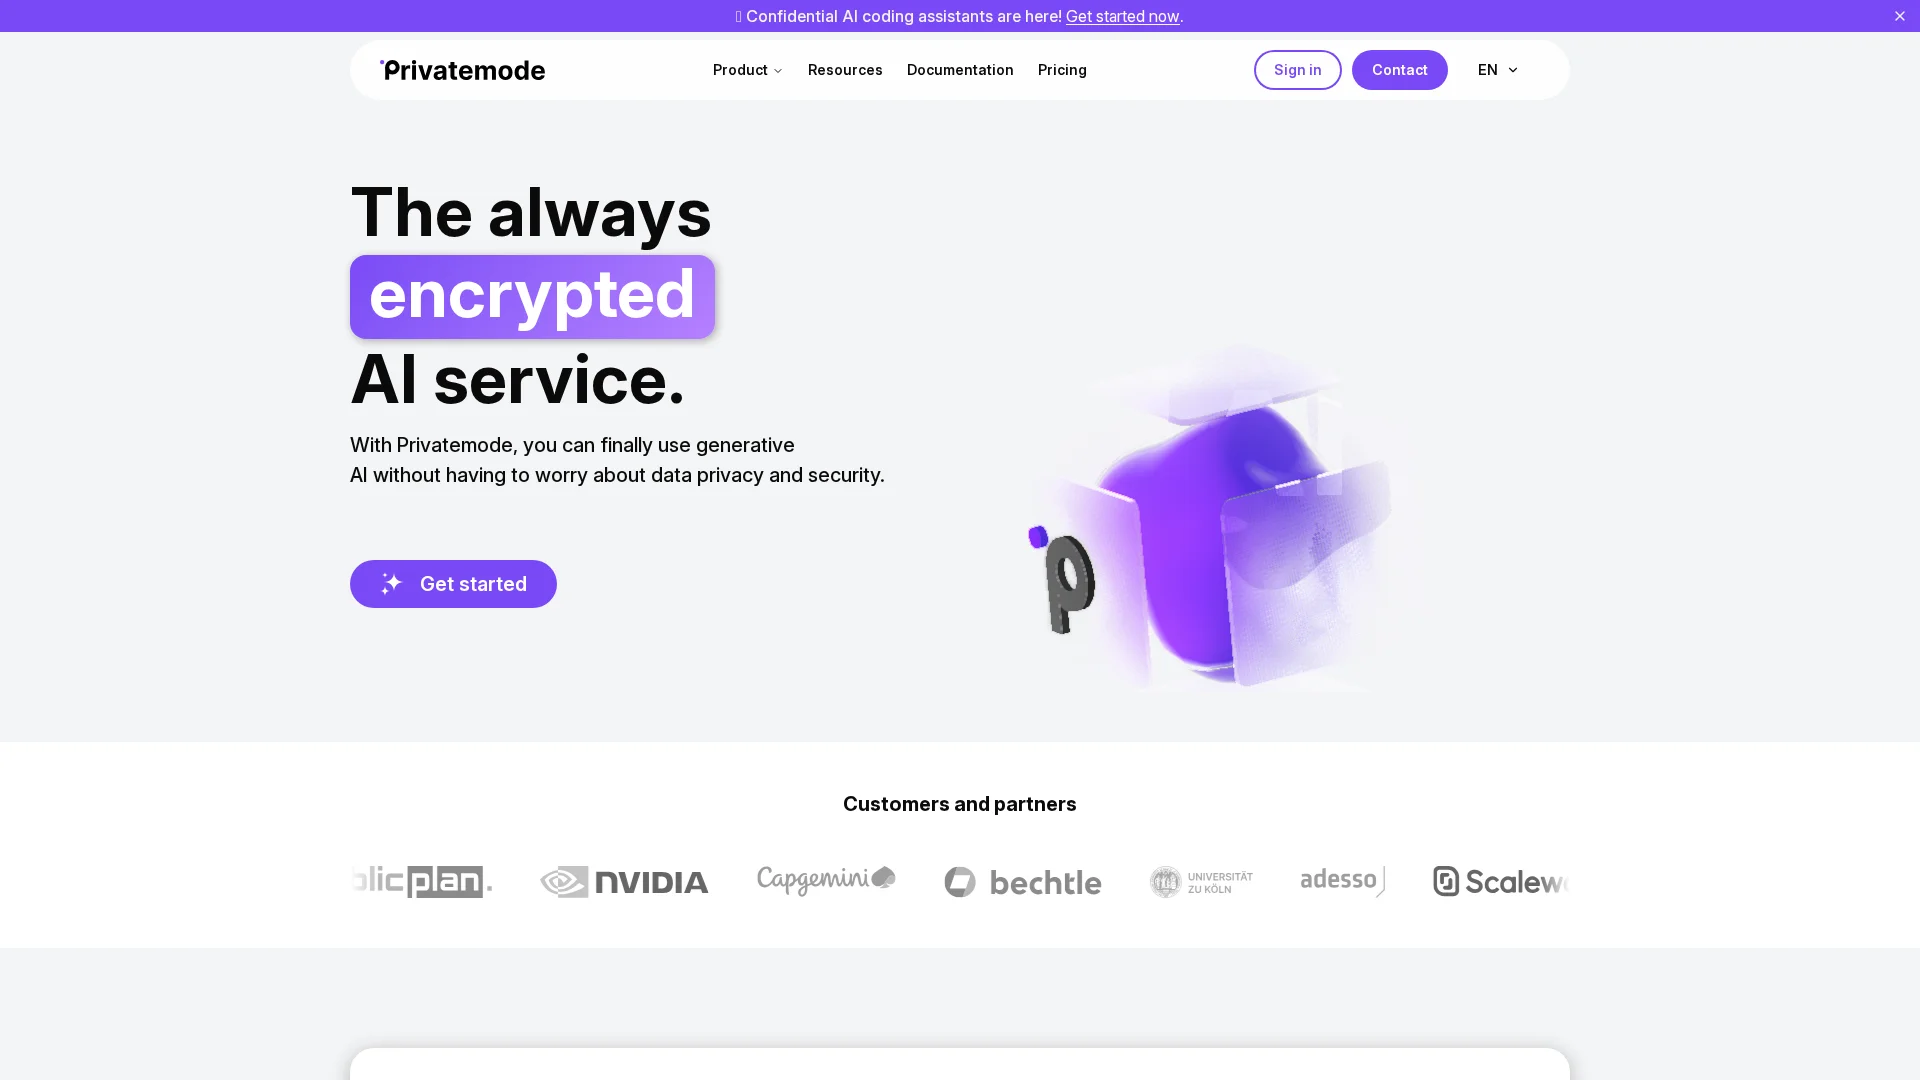Click the adesso partner logo
The image size is (1920, 1080).
pyautogui.click(x=1342, y=881)
